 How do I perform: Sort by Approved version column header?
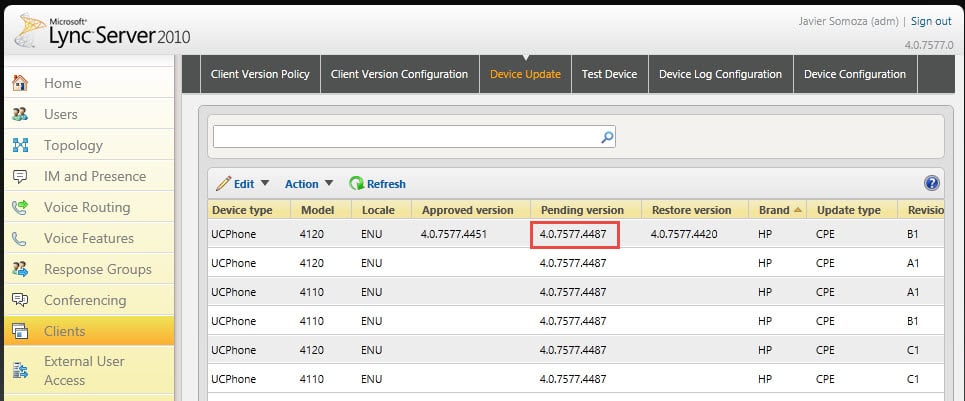pyautogui.click(x=471, y=210)
